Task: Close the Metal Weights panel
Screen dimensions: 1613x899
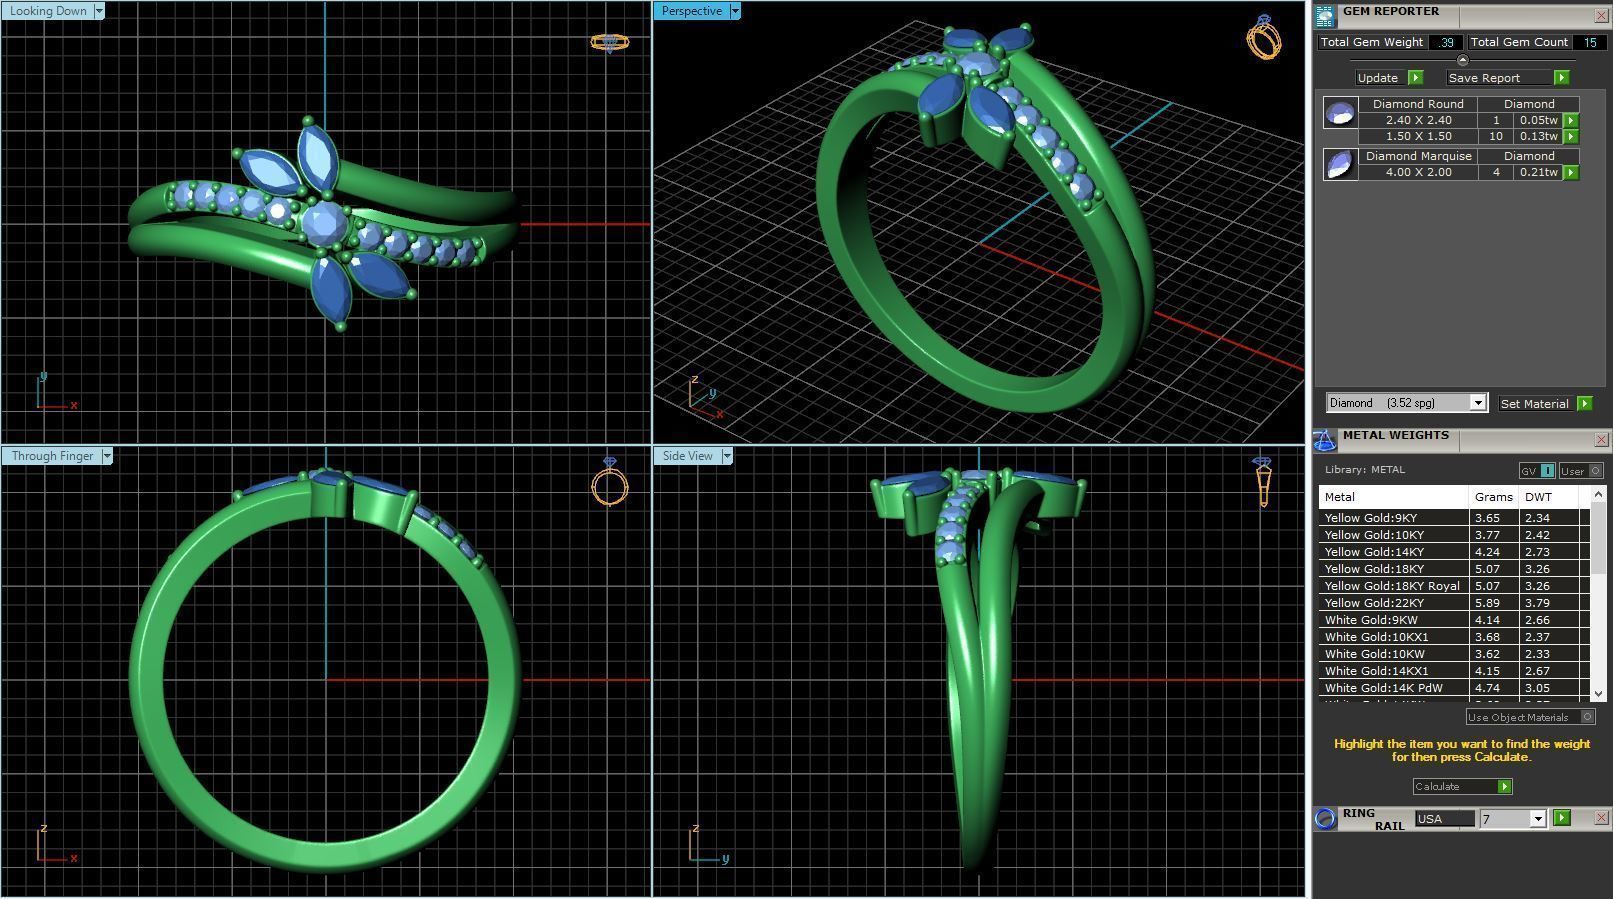Action: tap(1601, 440)
